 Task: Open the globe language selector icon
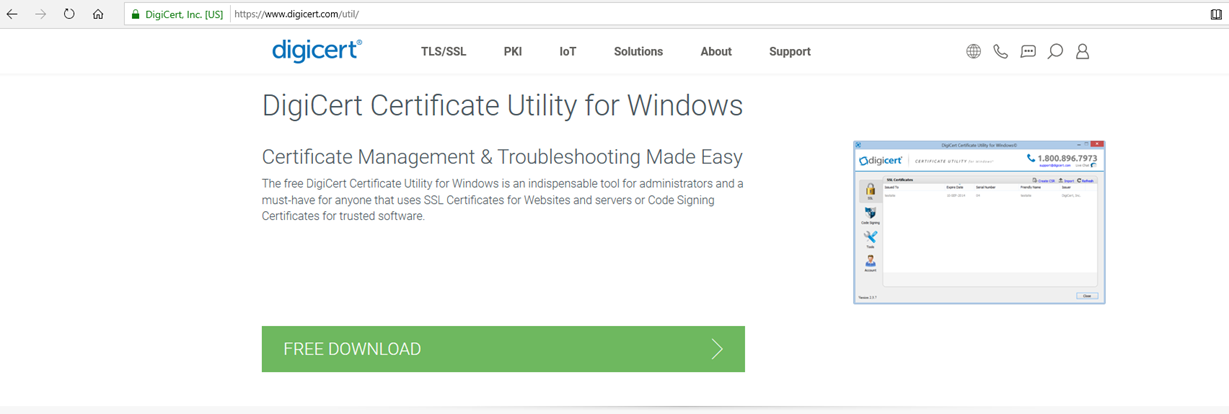click(x=973, y=51)
